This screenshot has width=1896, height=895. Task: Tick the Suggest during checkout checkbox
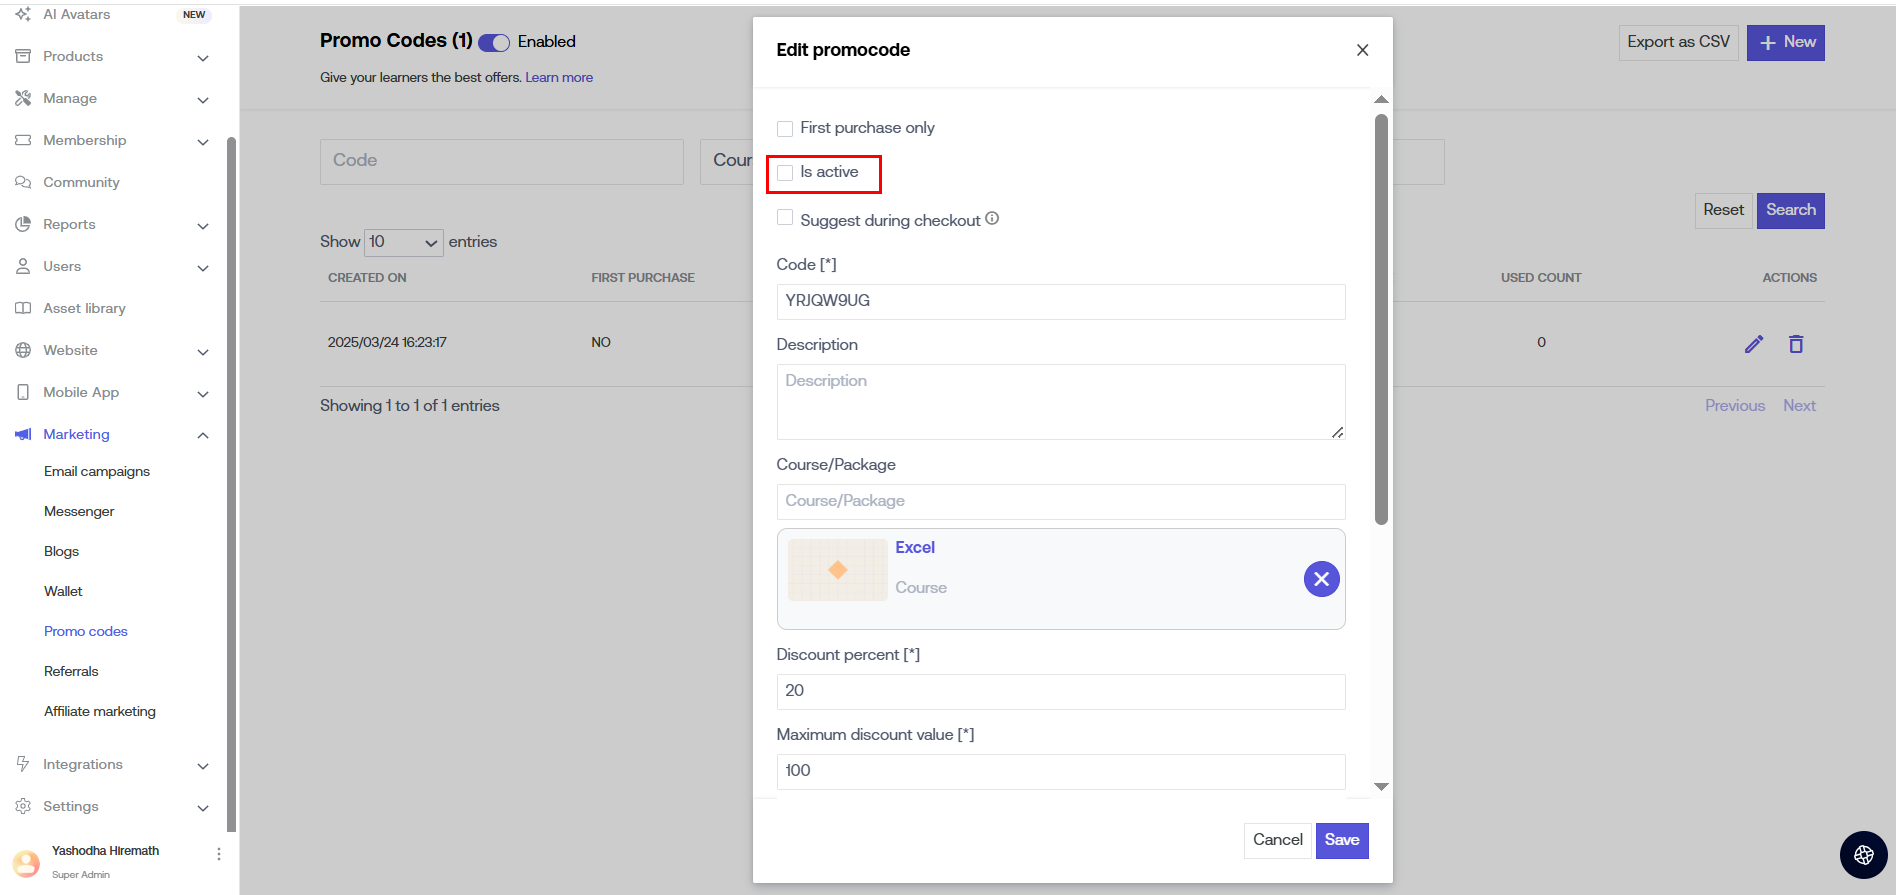click(x=785, y=218)
